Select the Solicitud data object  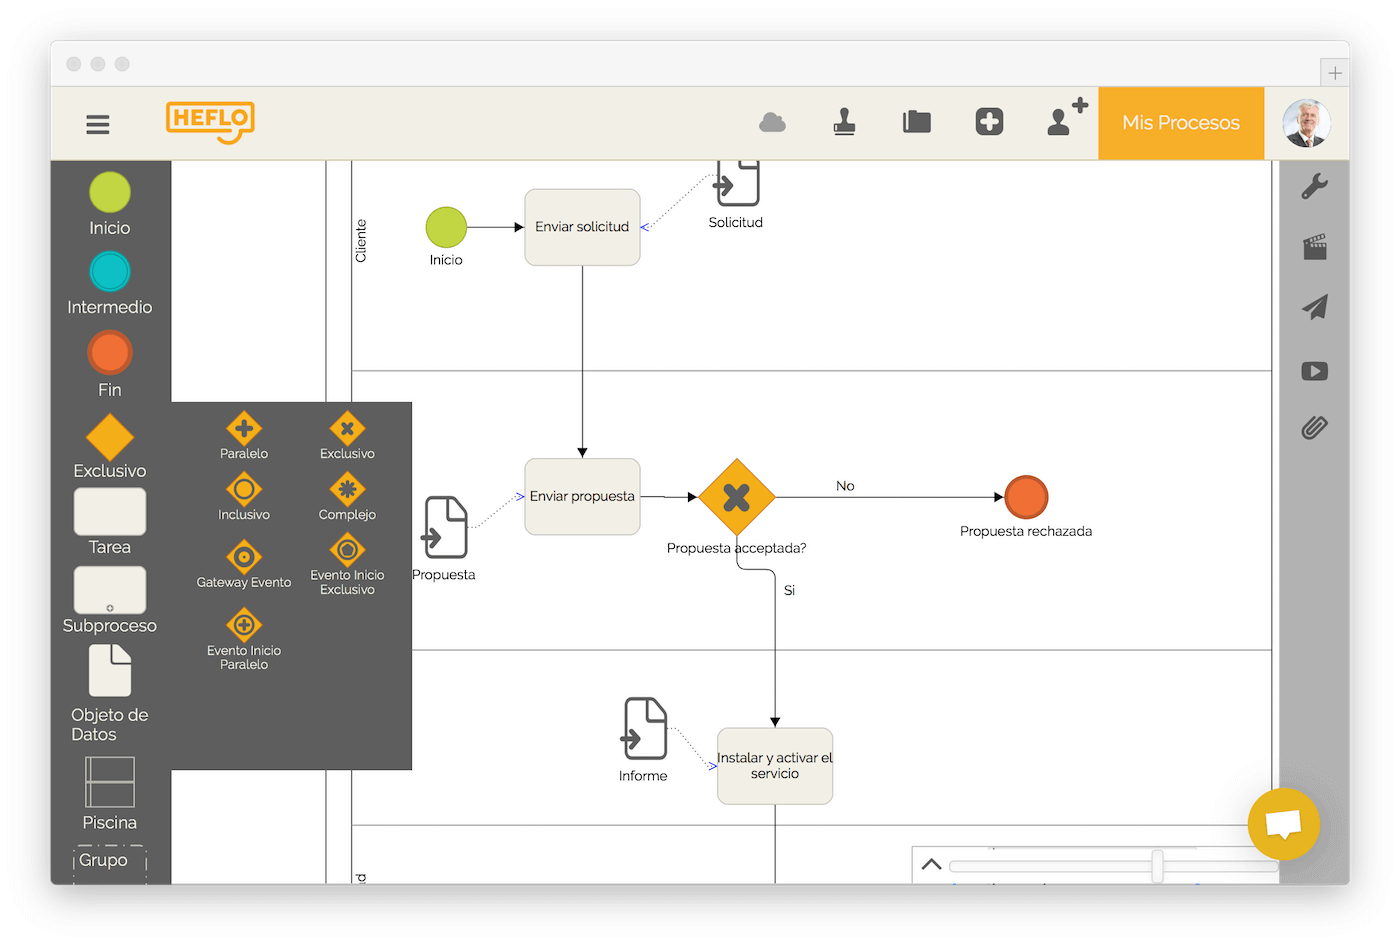pyautogui.click(x=737, y=184)
